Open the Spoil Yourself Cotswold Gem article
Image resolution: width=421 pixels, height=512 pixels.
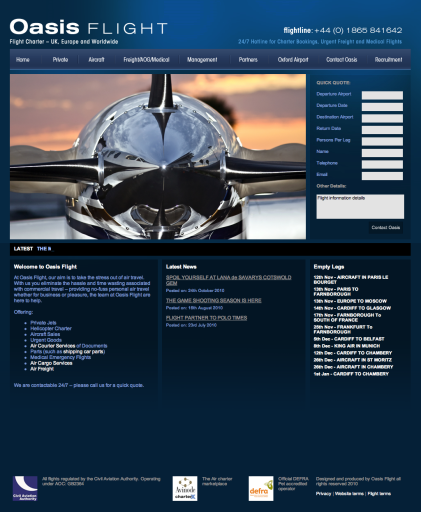click(x=229, y=280)
